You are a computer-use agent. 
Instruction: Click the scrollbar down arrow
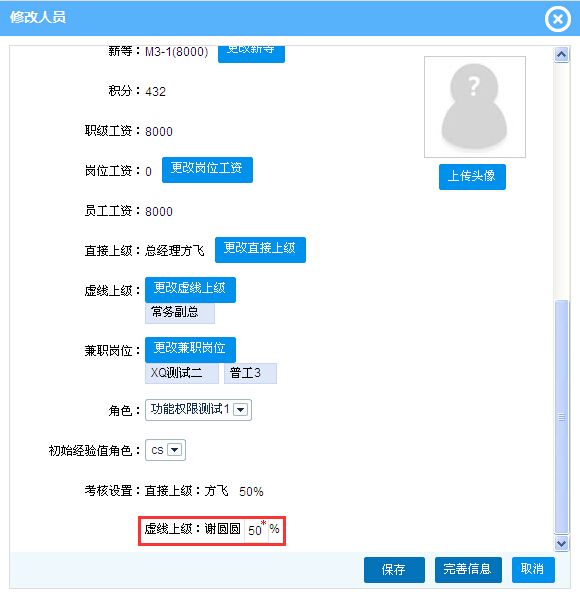pyautogui.click(x=561, y=543)
